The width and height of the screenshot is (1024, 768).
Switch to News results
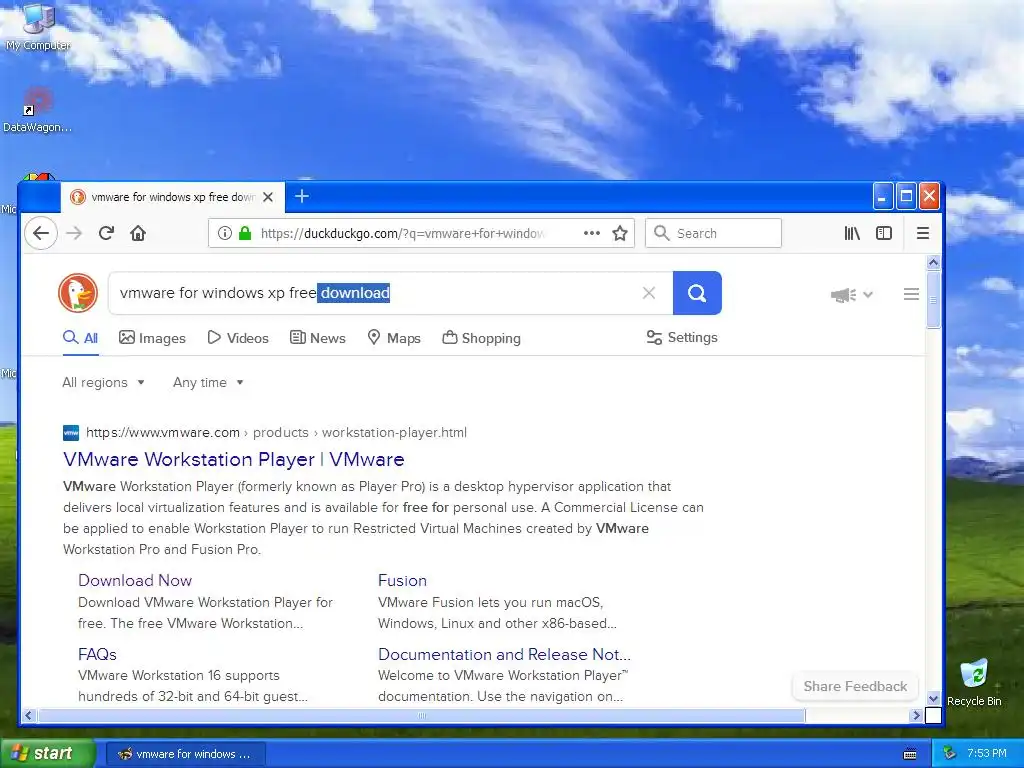pos(317,338)
